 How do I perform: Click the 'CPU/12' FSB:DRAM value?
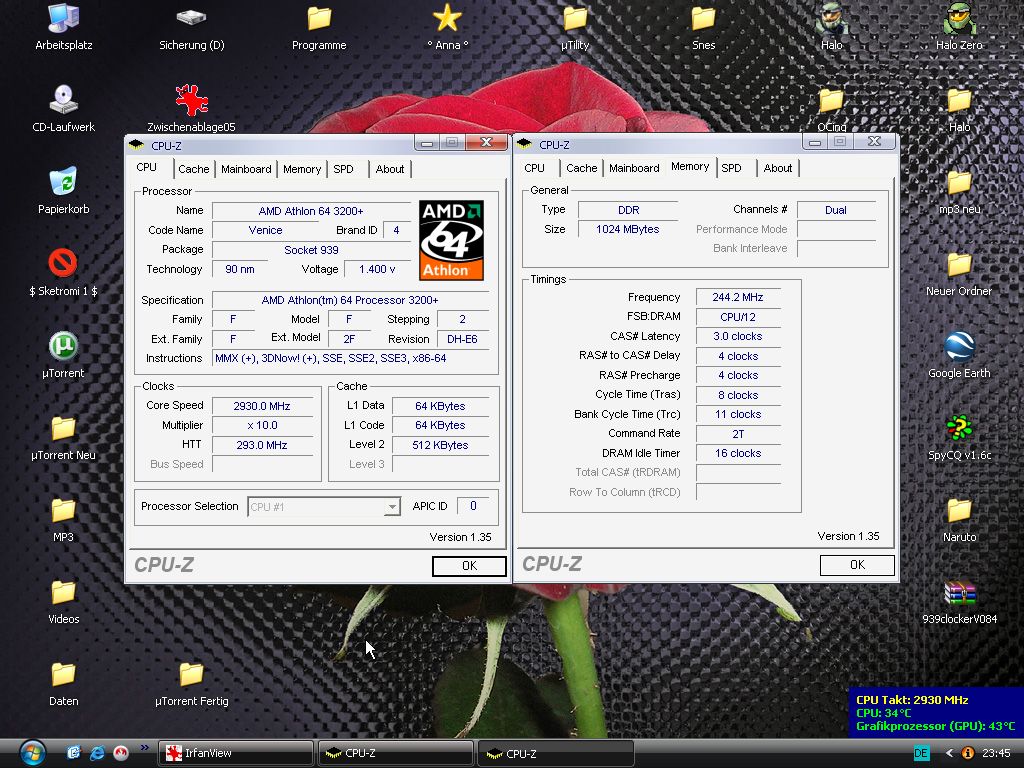(x=738, y=317)
